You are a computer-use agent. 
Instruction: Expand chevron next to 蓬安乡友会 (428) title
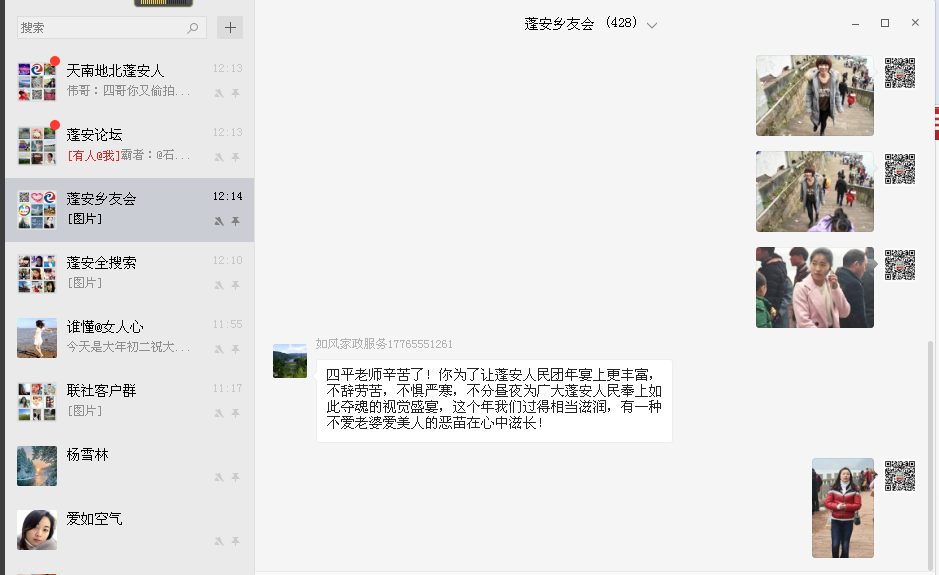(x=652, y=25)
